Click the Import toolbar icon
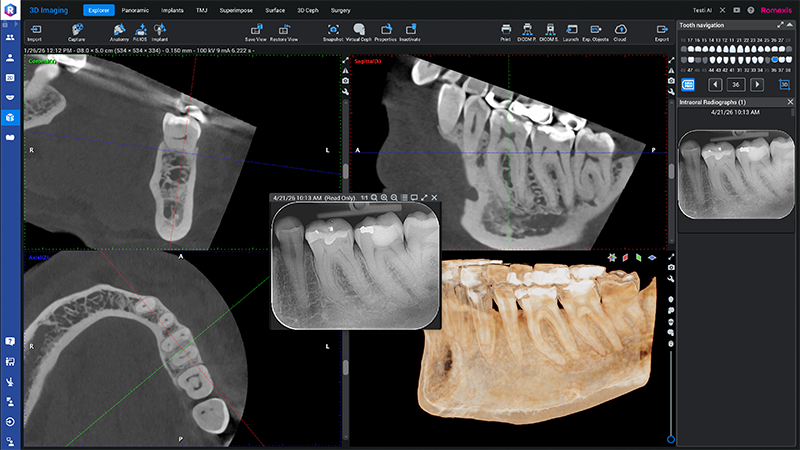This screenshot has height=450, width=800. tap(35, 32)
